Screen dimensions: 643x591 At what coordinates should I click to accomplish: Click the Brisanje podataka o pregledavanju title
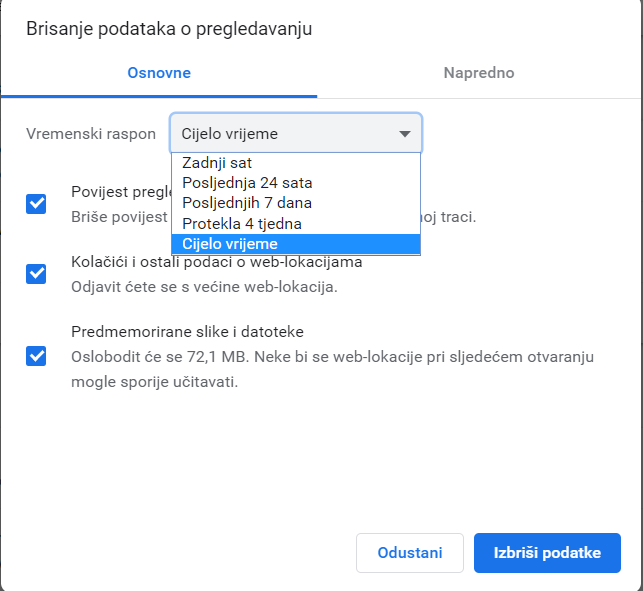[169, 29]
